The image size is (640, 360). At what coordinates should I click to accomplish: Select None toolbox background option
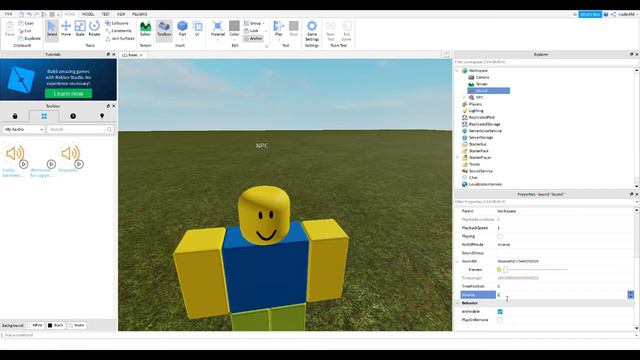(77, 325)
